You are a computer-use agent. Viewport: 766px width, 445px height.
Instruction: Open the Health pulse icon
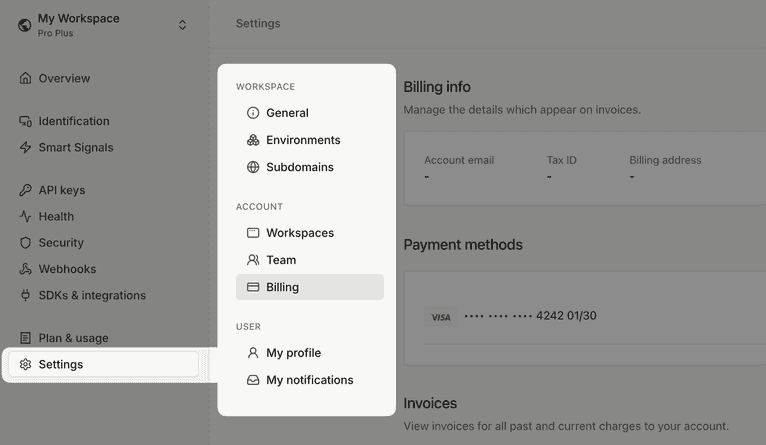tap(26, 216)
